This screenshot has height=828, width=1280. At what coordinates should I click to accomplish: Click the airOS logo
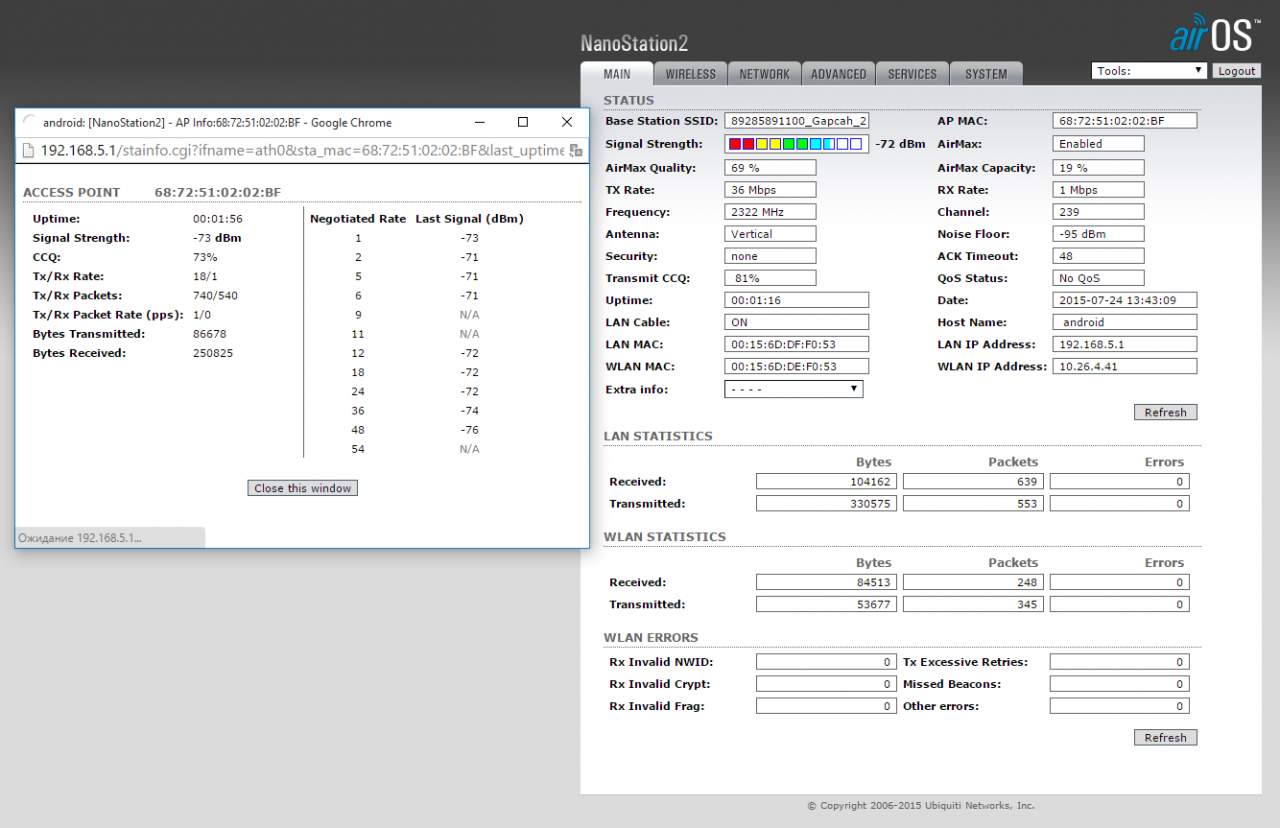click(1214, 33)
